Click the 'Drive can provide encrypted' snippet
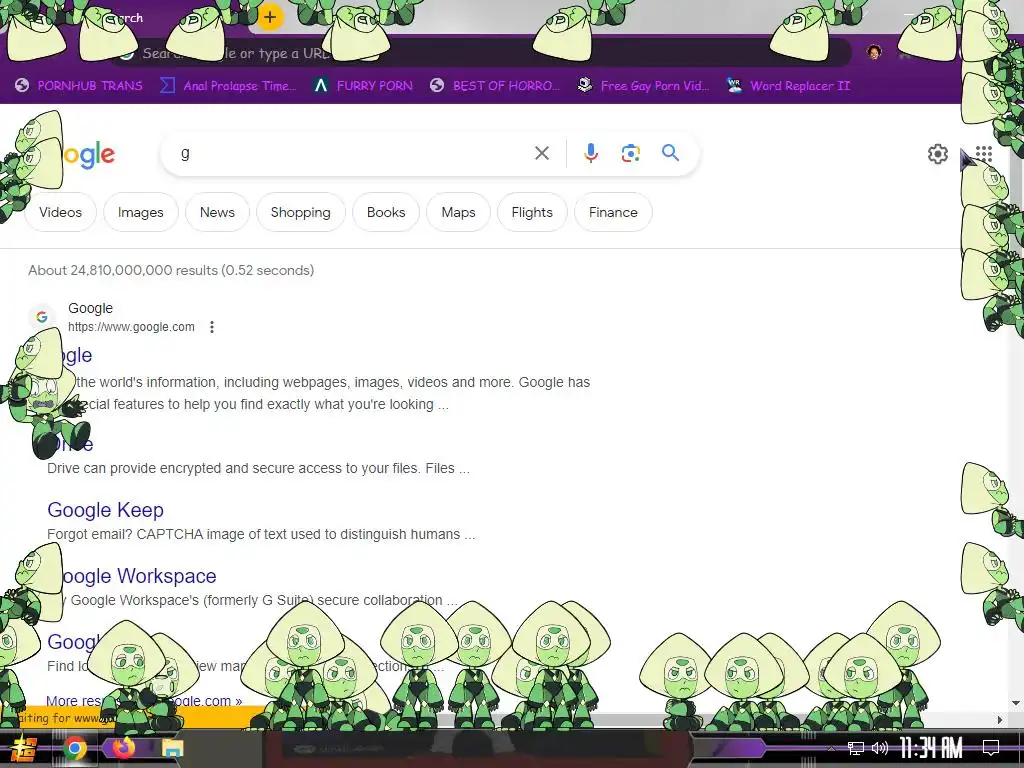 tap(258, 468)
